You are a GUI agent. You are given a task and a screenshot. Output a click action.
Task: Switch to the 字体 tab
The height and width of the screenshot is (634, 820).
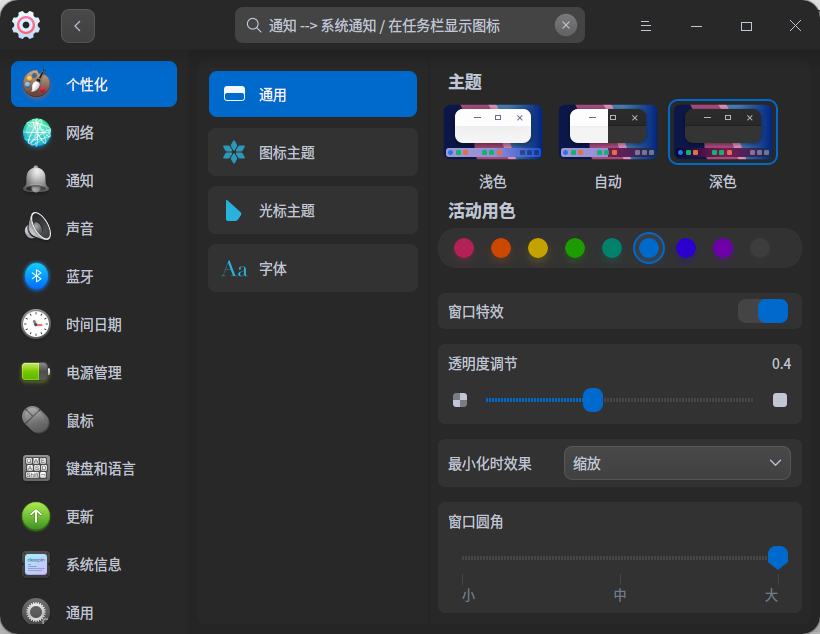pyautogui.click(x=312, y=268)
